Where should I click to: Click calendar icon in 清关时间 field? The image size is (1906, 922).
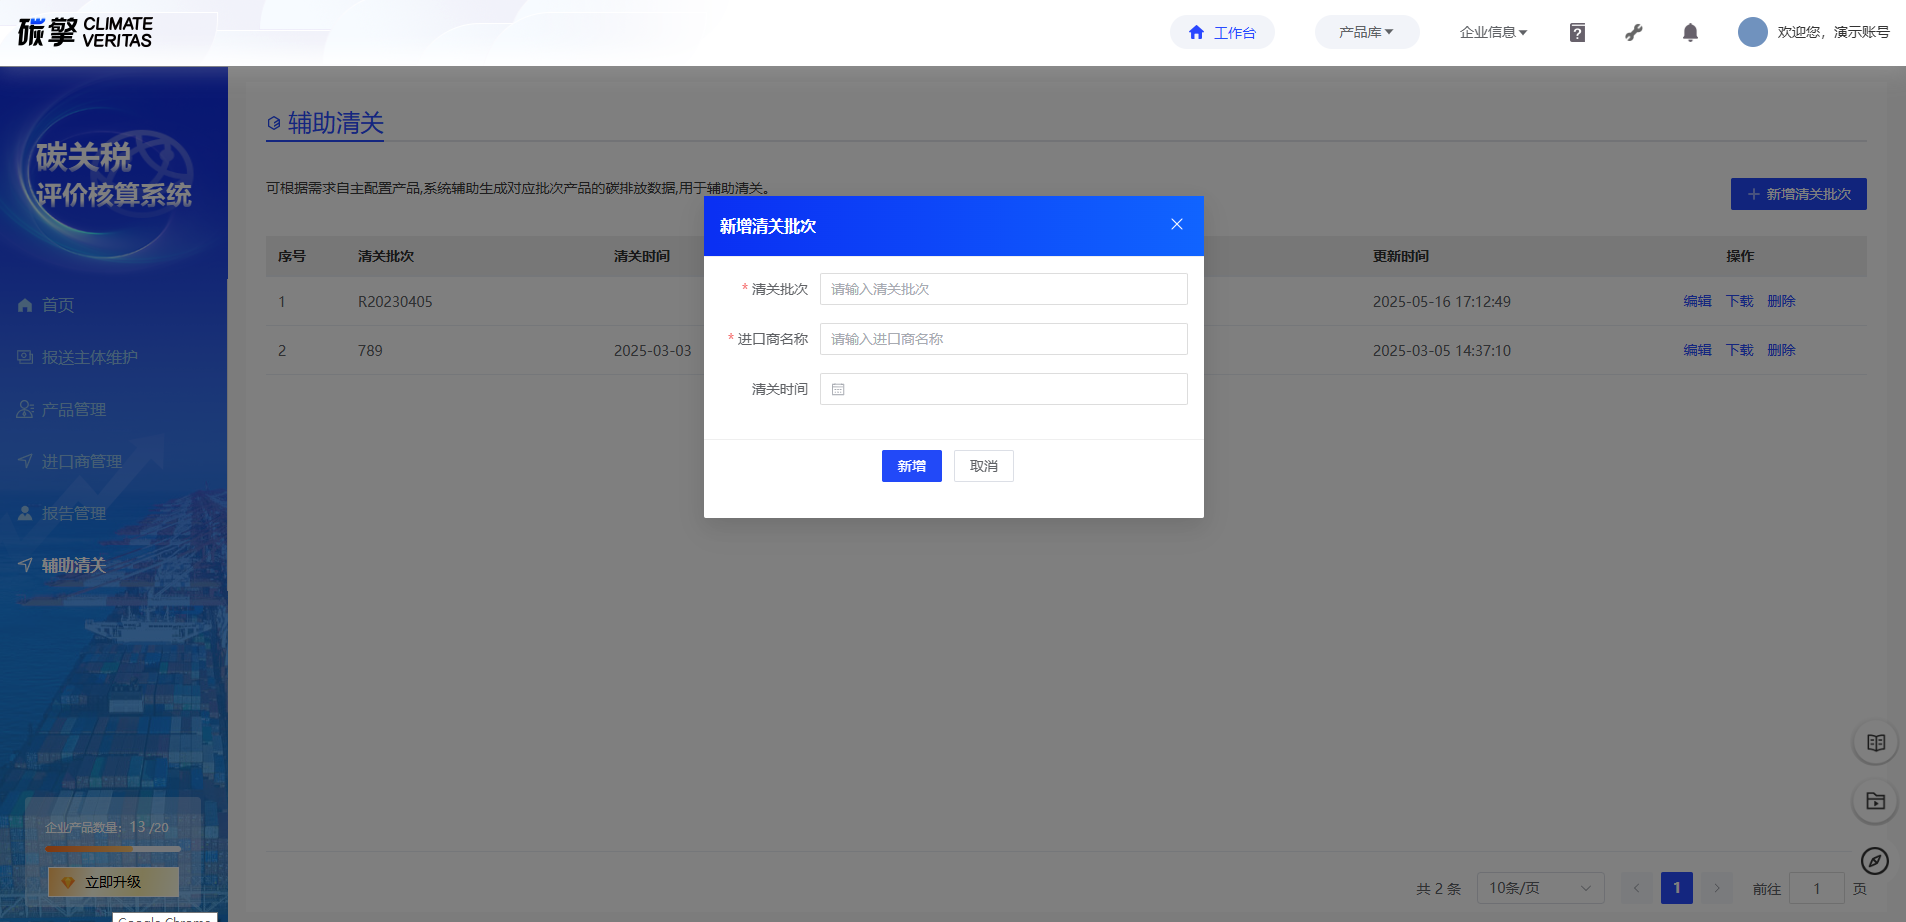[x=838, y=390]
